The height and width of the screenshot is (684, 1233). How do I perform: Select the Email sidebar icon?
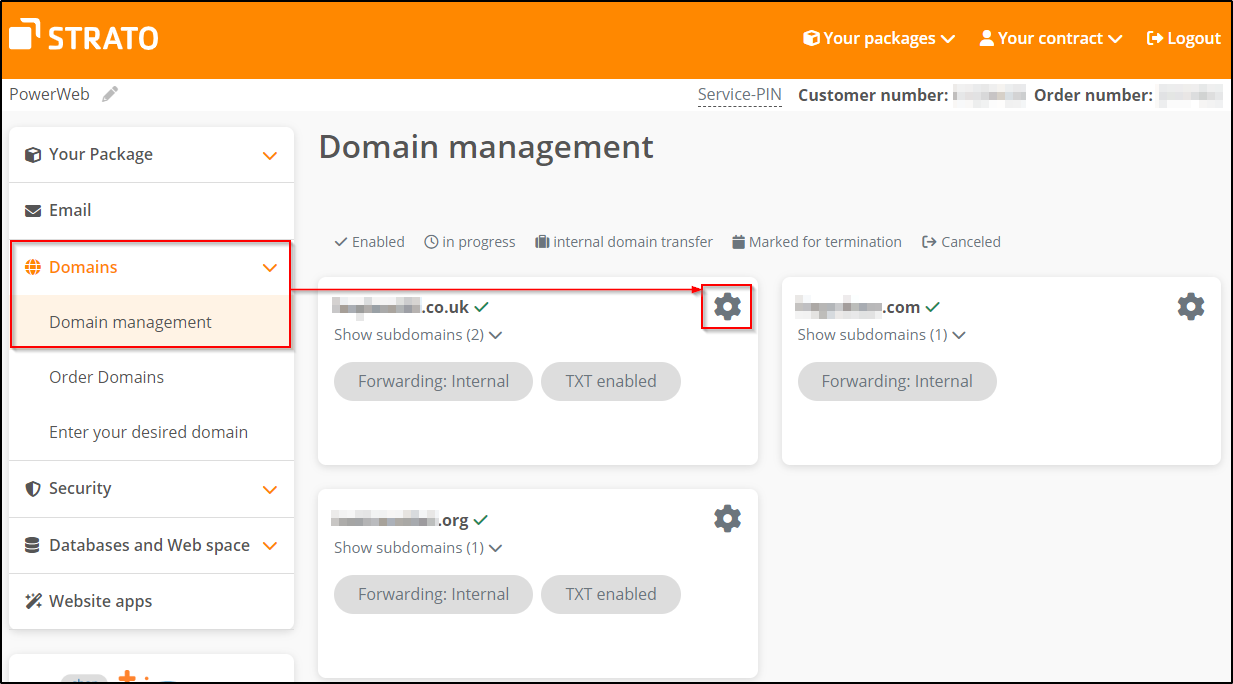[35, 210]
